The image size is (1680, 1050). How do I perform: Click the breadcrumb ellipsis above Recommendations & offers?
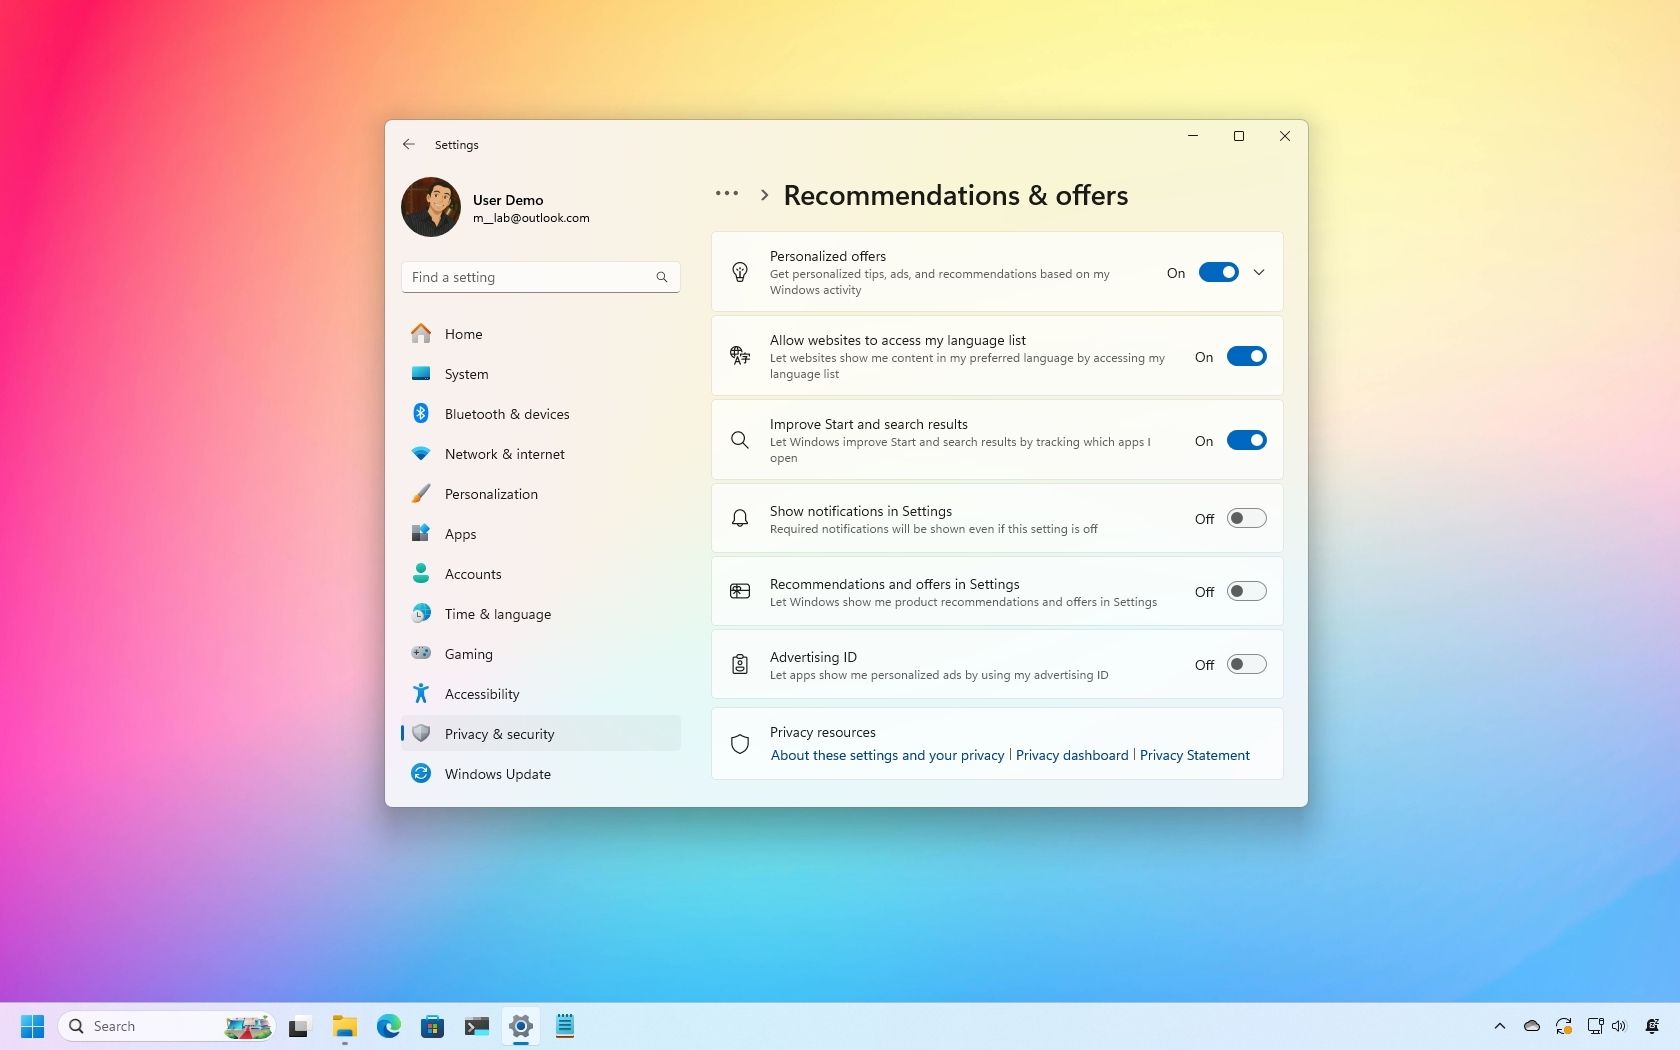coord(725,193)
